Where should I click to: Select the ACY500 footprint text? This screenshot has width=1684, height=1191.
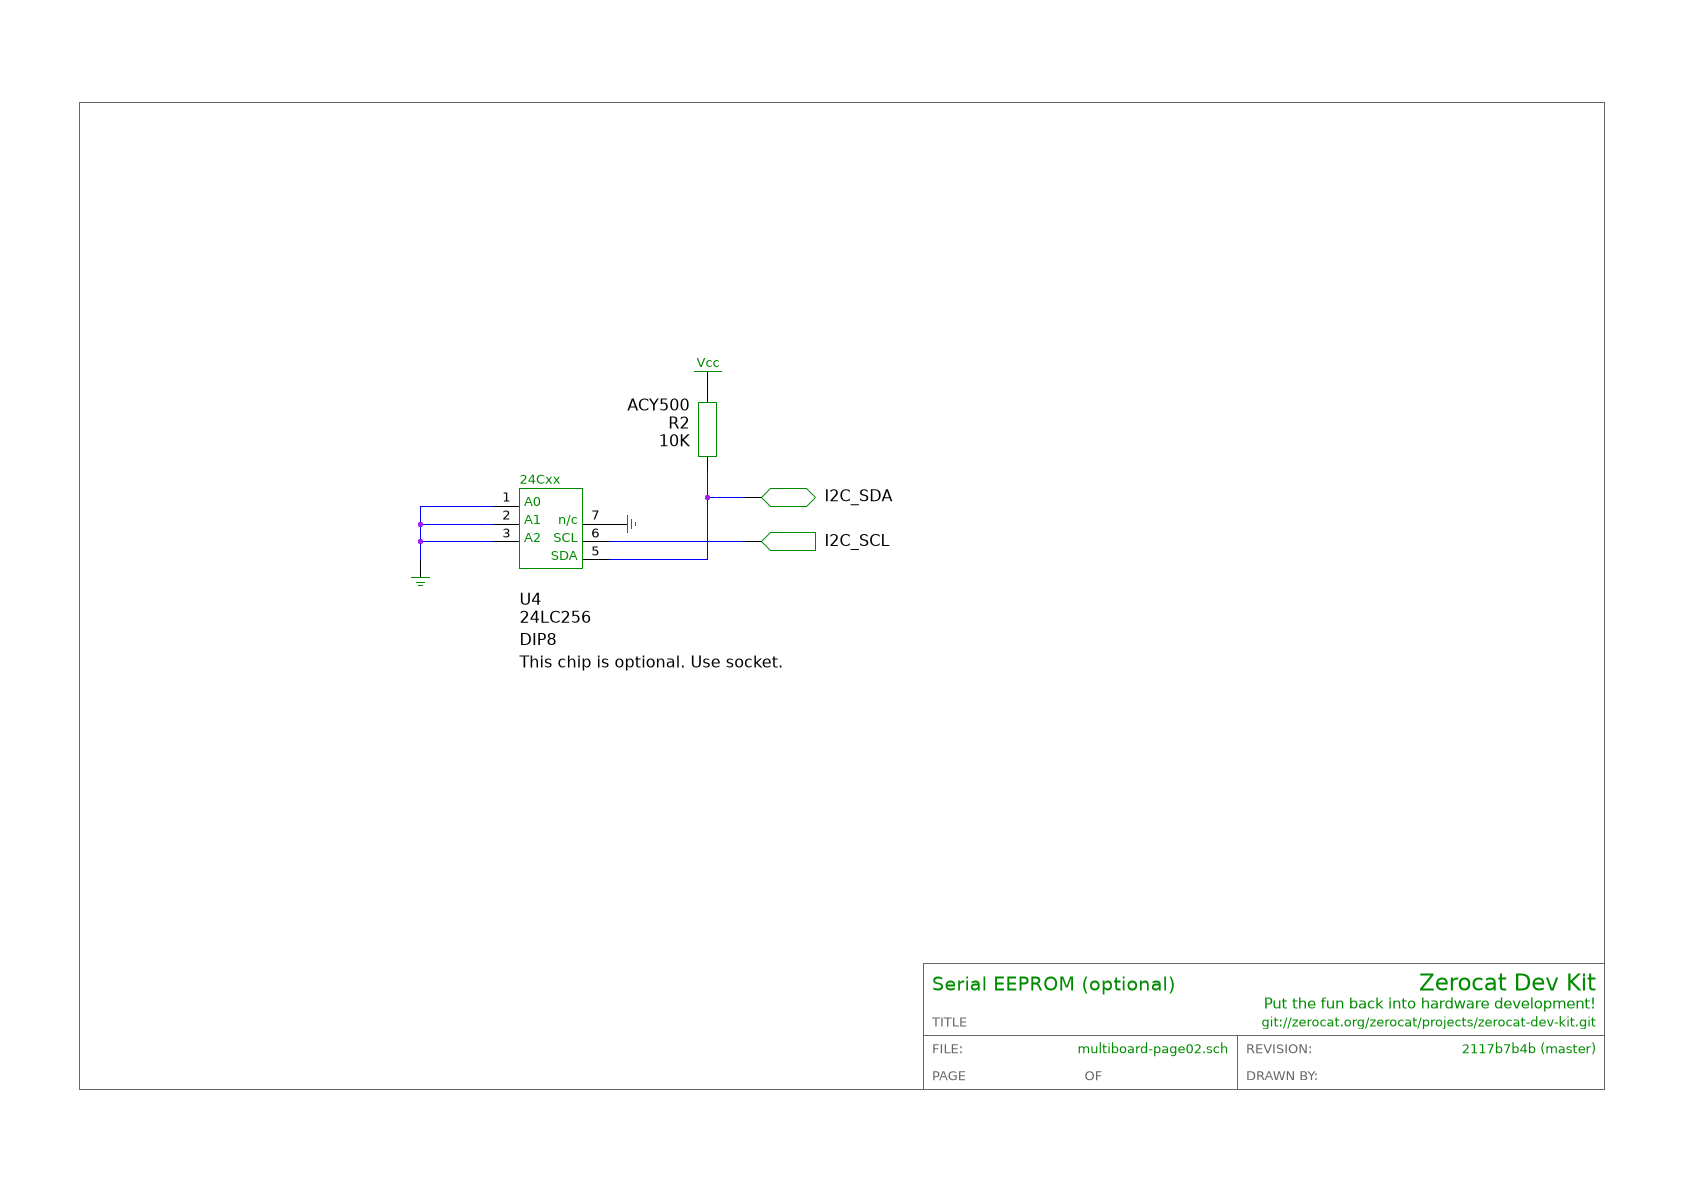pos(658,405)
